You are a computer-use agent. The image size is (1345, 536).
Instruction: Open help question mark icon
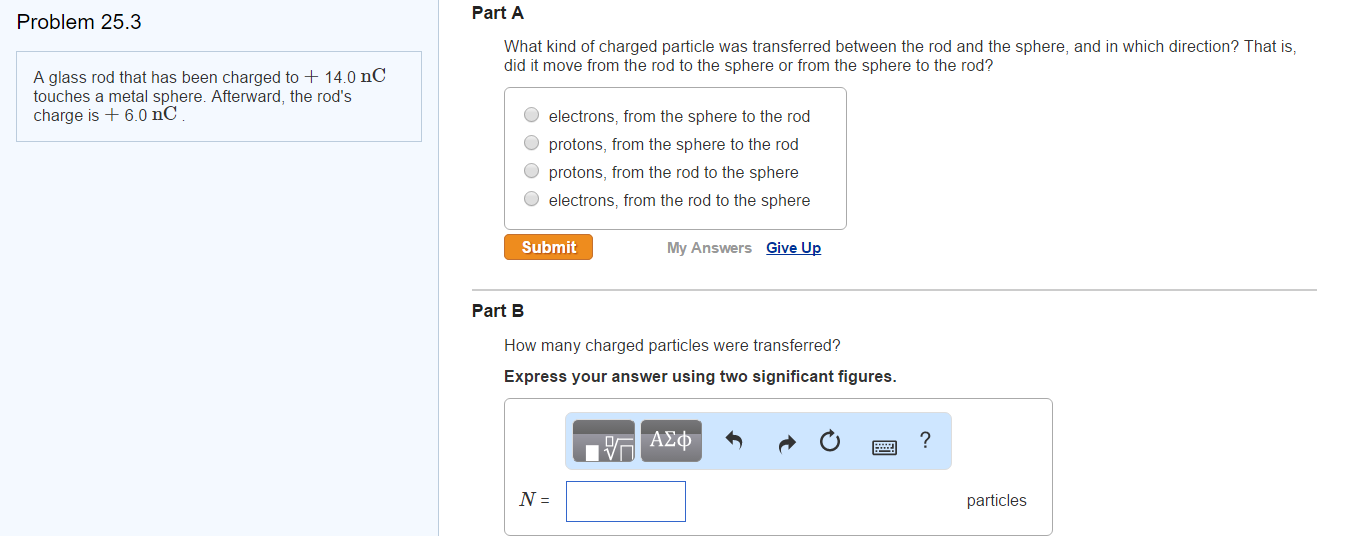pyautogui.click(x=925, y=440)
